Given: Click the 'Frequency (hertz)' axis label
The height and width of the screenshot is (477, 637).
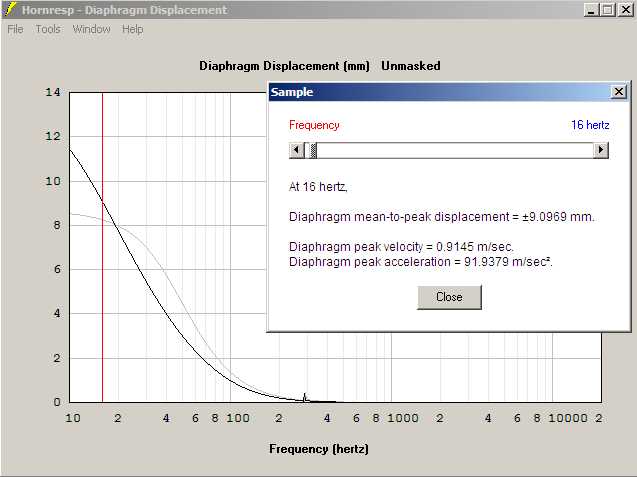Looking at the screenshot, I should coord(319,449).
